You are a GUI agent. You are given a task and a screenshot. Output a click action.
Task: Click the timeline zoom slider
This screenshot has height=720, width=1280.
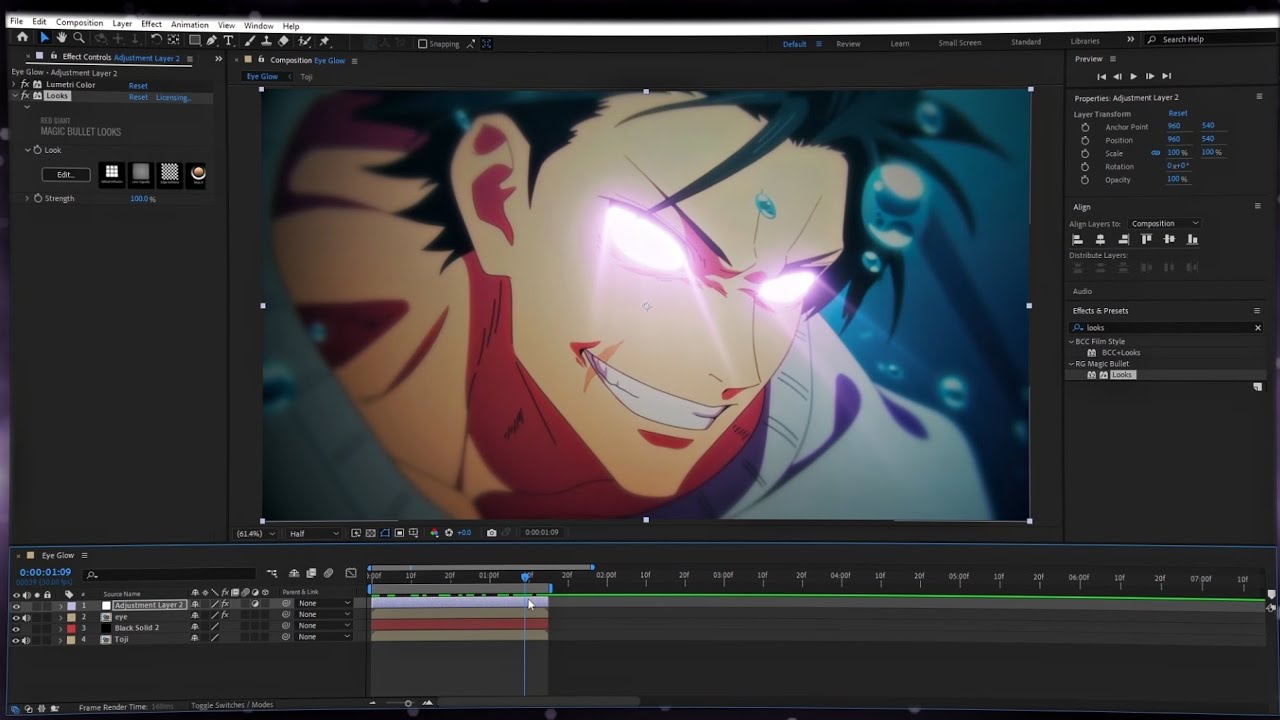point(408,703)
